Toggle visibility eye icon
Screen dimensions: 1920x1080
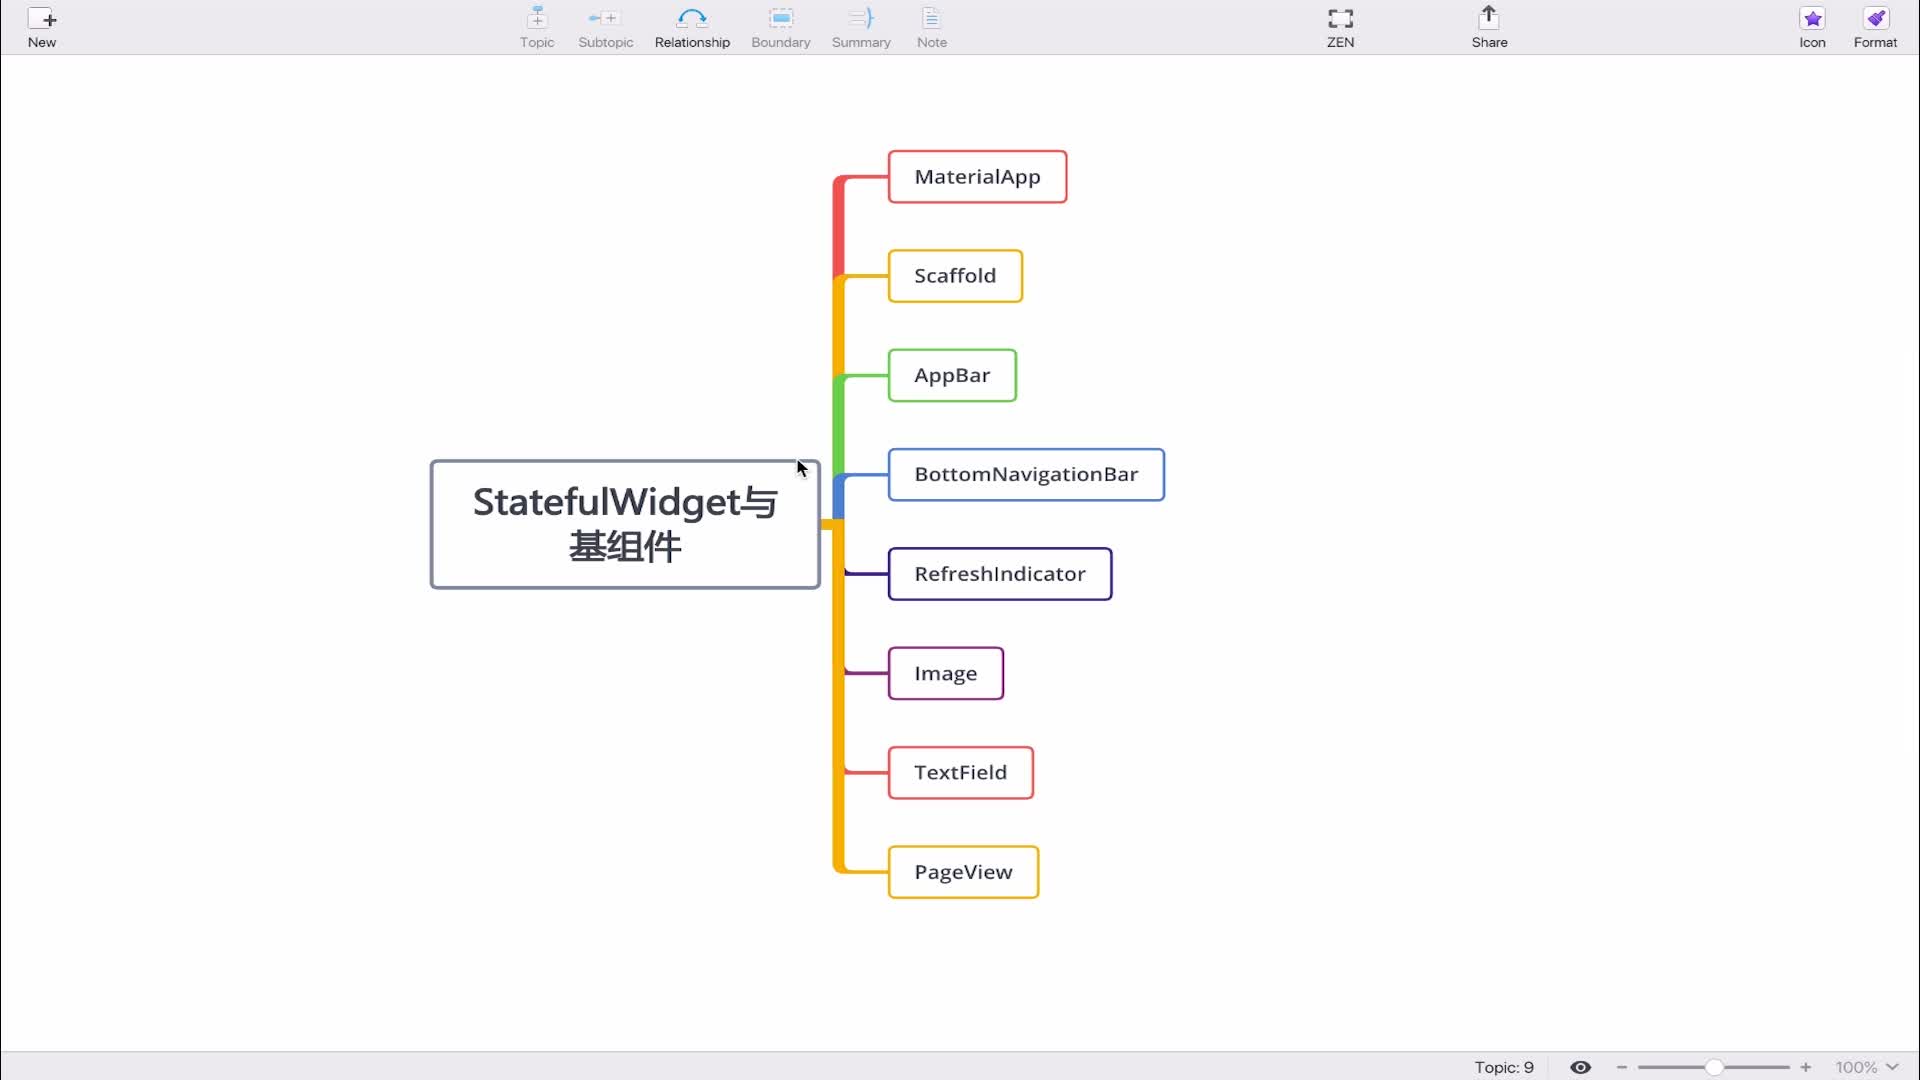point(1581,1067)
